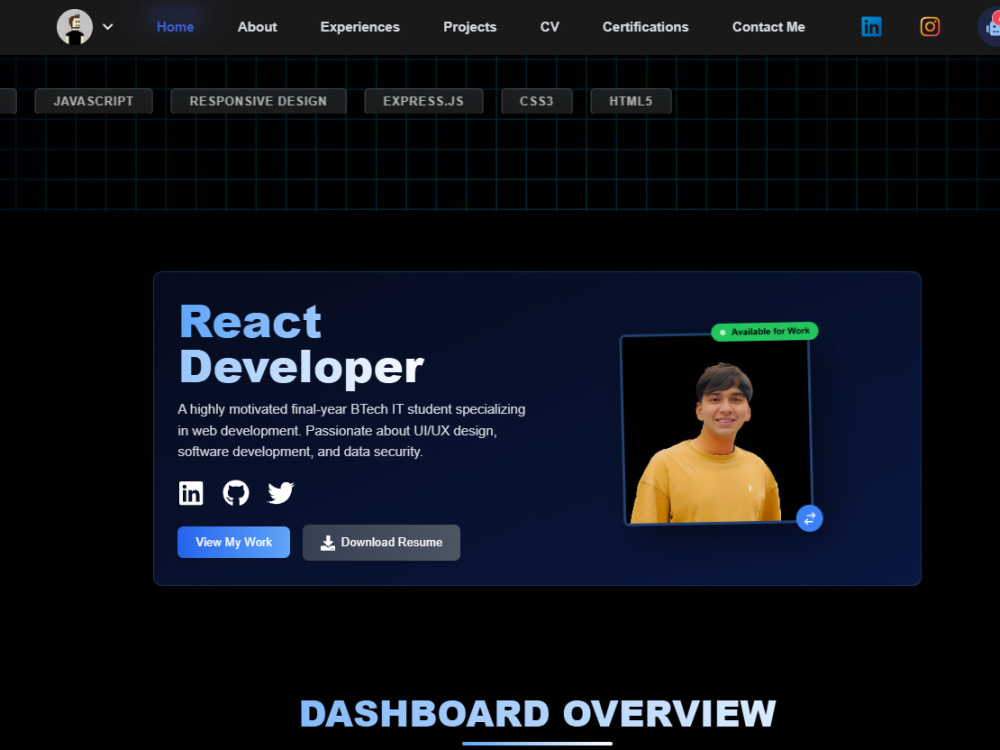Click the Download Resume button

pyautogui.click(x=381, y=543)
